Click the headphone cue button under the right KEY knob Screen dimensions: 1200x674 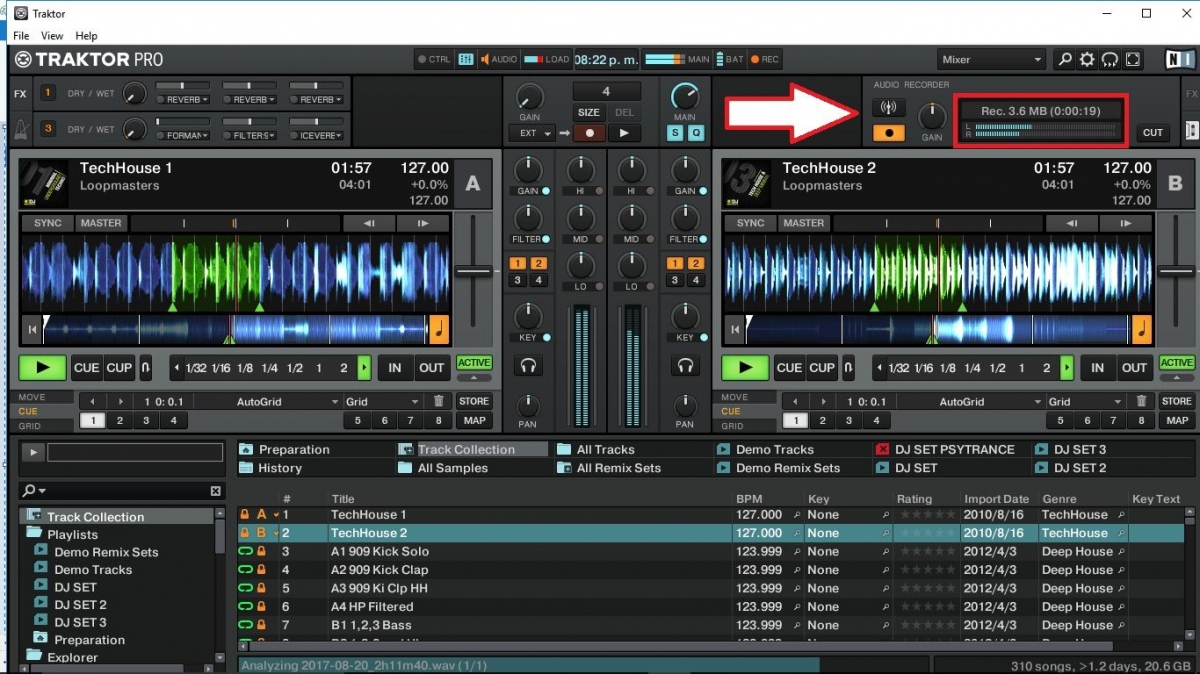tap(685, 367)
